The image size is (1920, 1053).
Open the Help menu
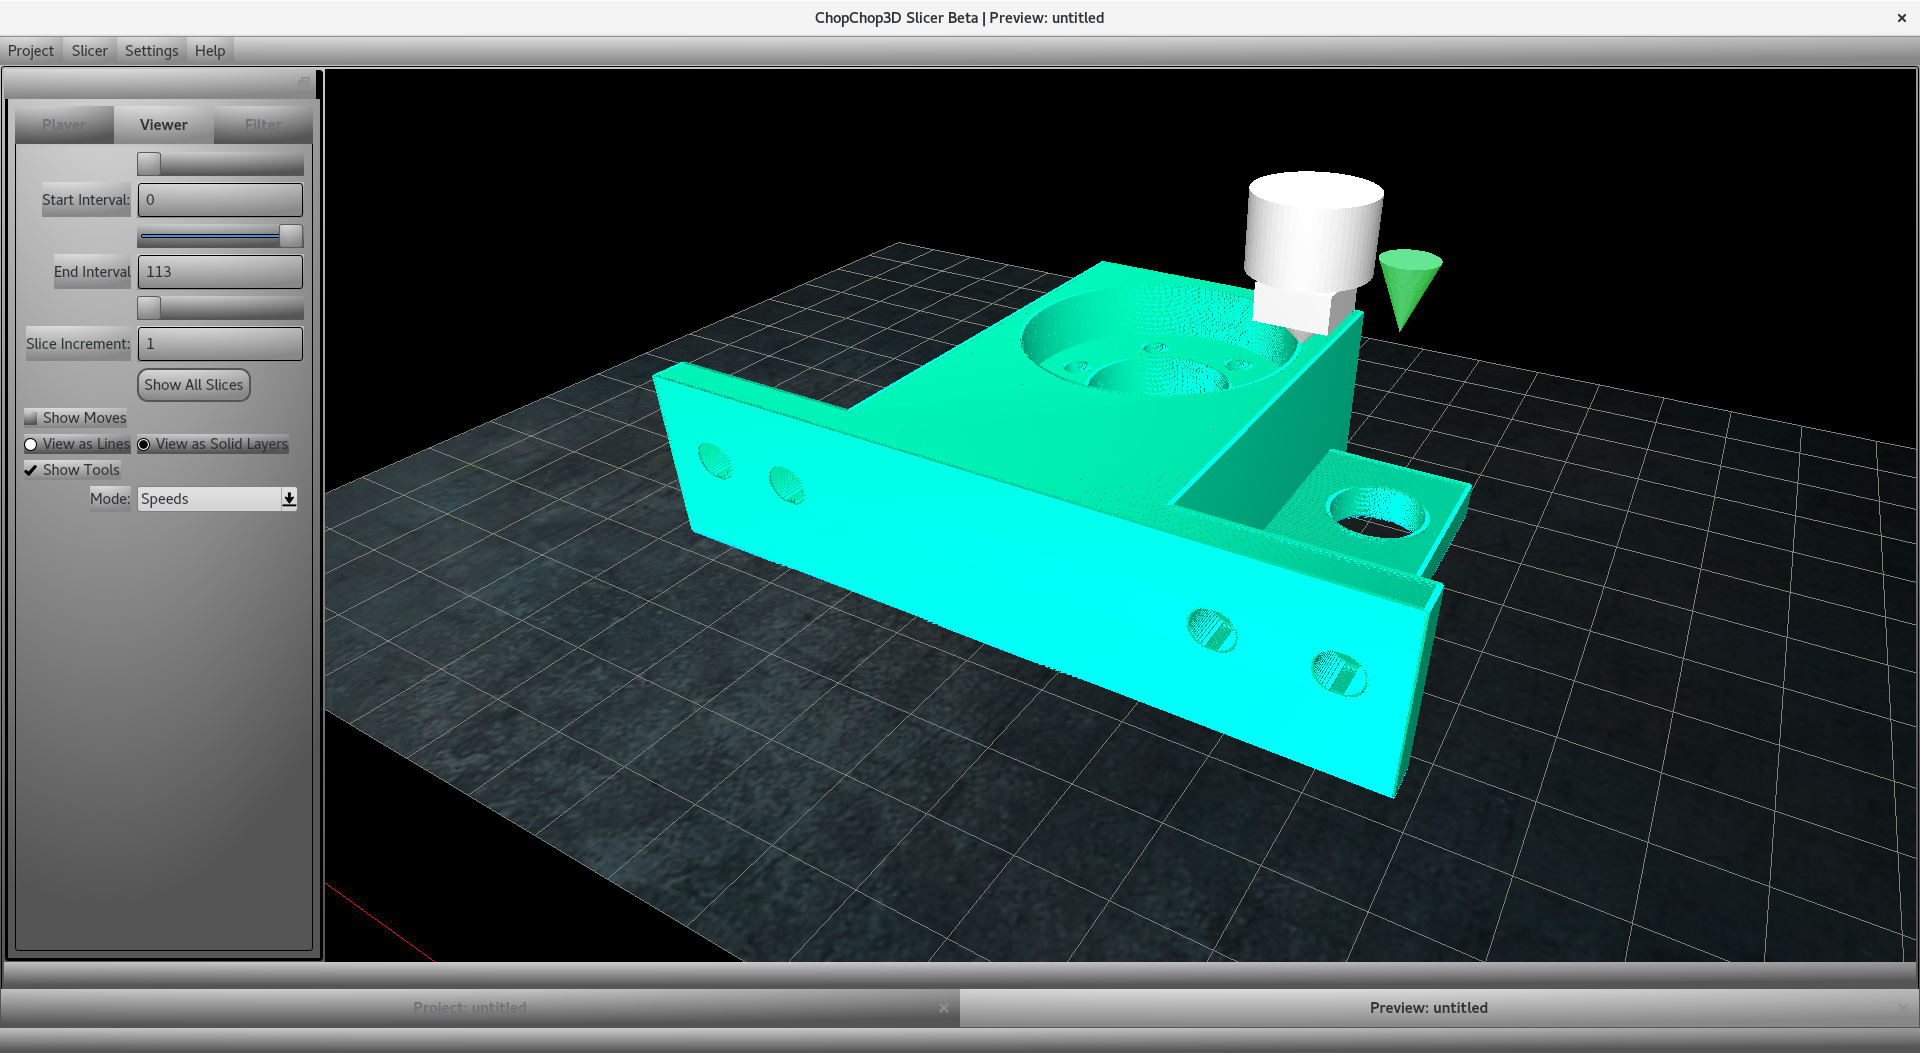point(210,51)
